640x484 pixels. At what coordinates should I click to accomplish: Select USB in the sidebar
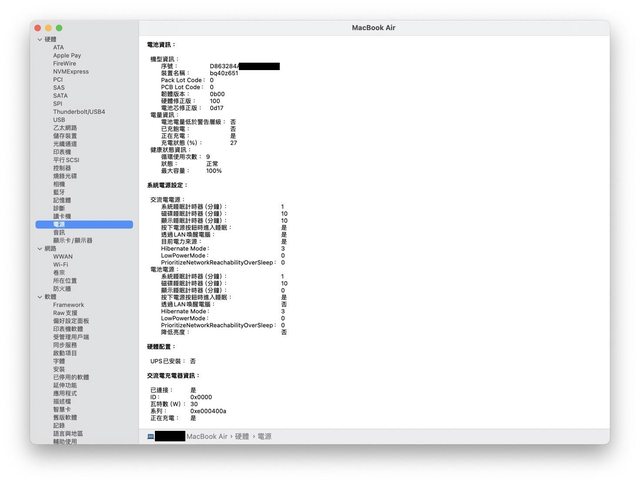[59, 120]
